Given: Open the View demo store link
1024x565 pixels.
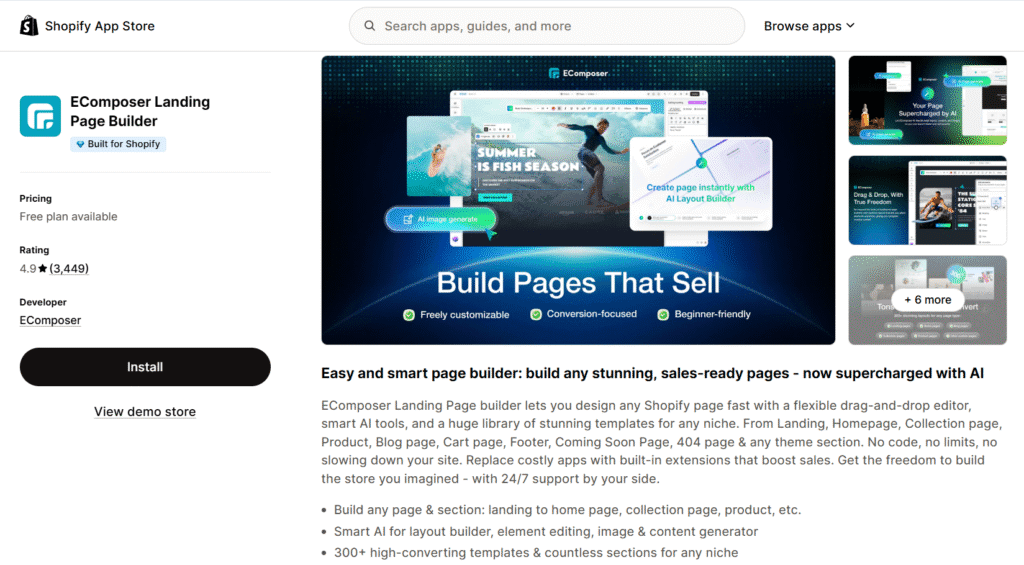Looking at the screenshot, I should [x=145, y=412].
